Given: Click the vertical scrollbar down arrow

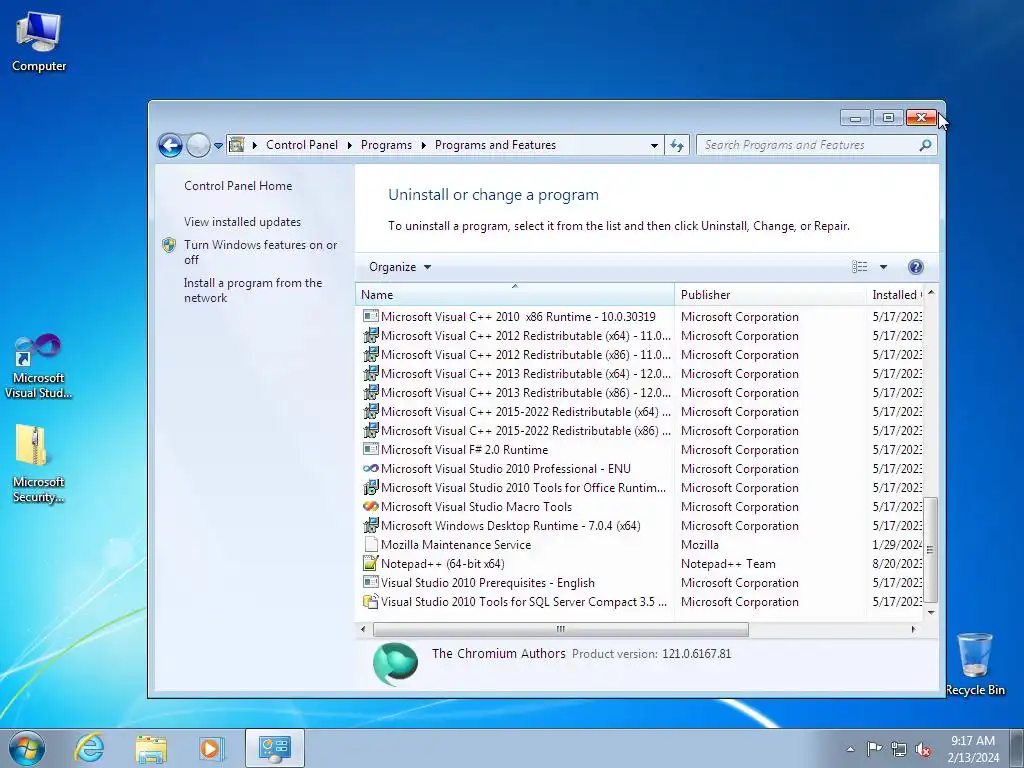Looking at the screenshot, I should coord(931,612).
